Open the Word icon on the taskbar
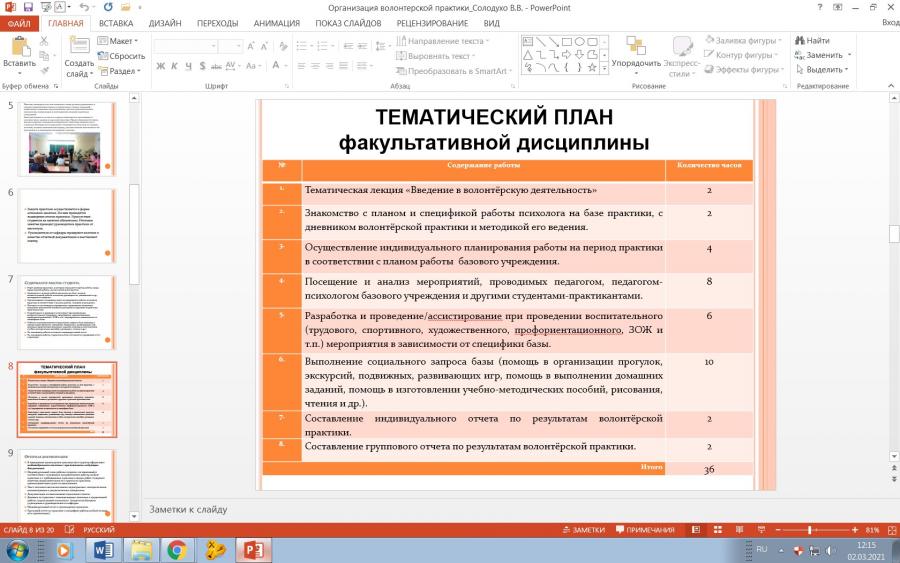900x563 pixels. [103, 550]
